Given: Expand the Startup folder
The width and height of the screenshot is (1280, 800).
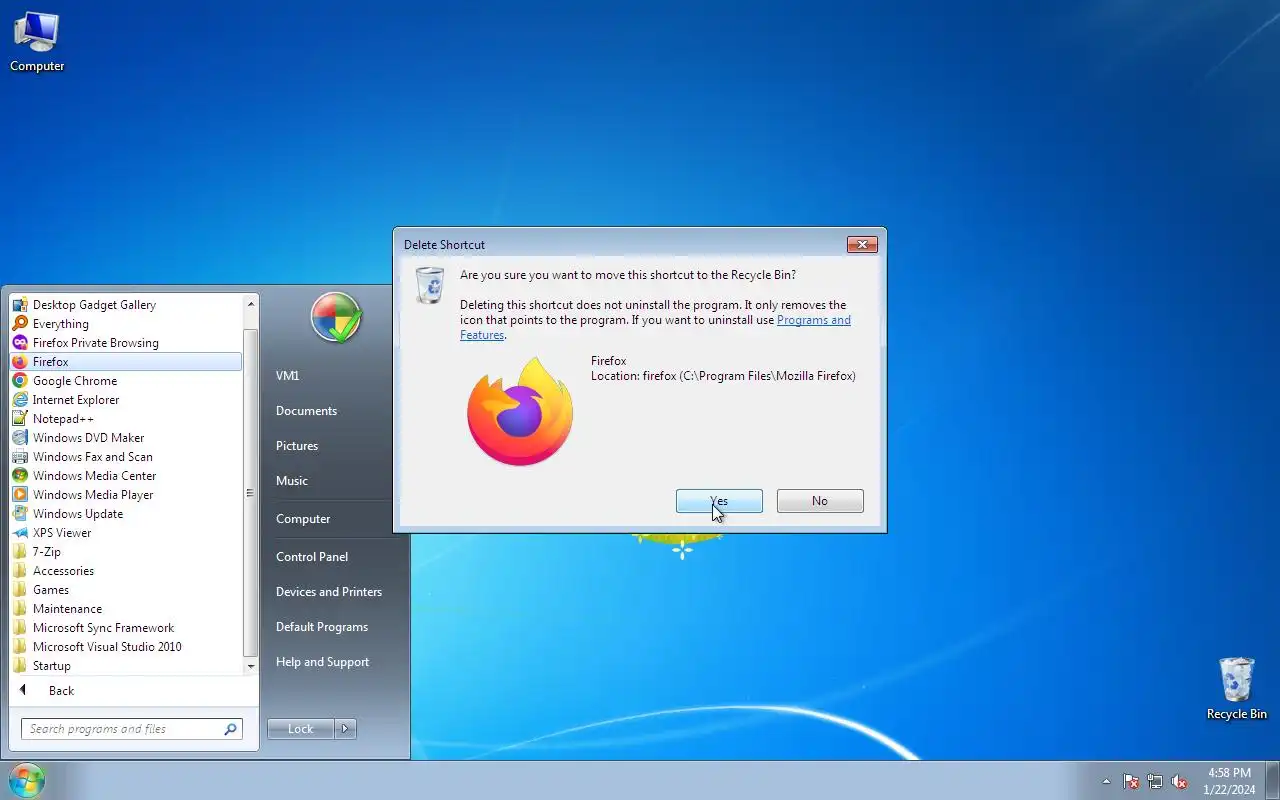Looking at the screenshot, I should [x=126, y=666].
